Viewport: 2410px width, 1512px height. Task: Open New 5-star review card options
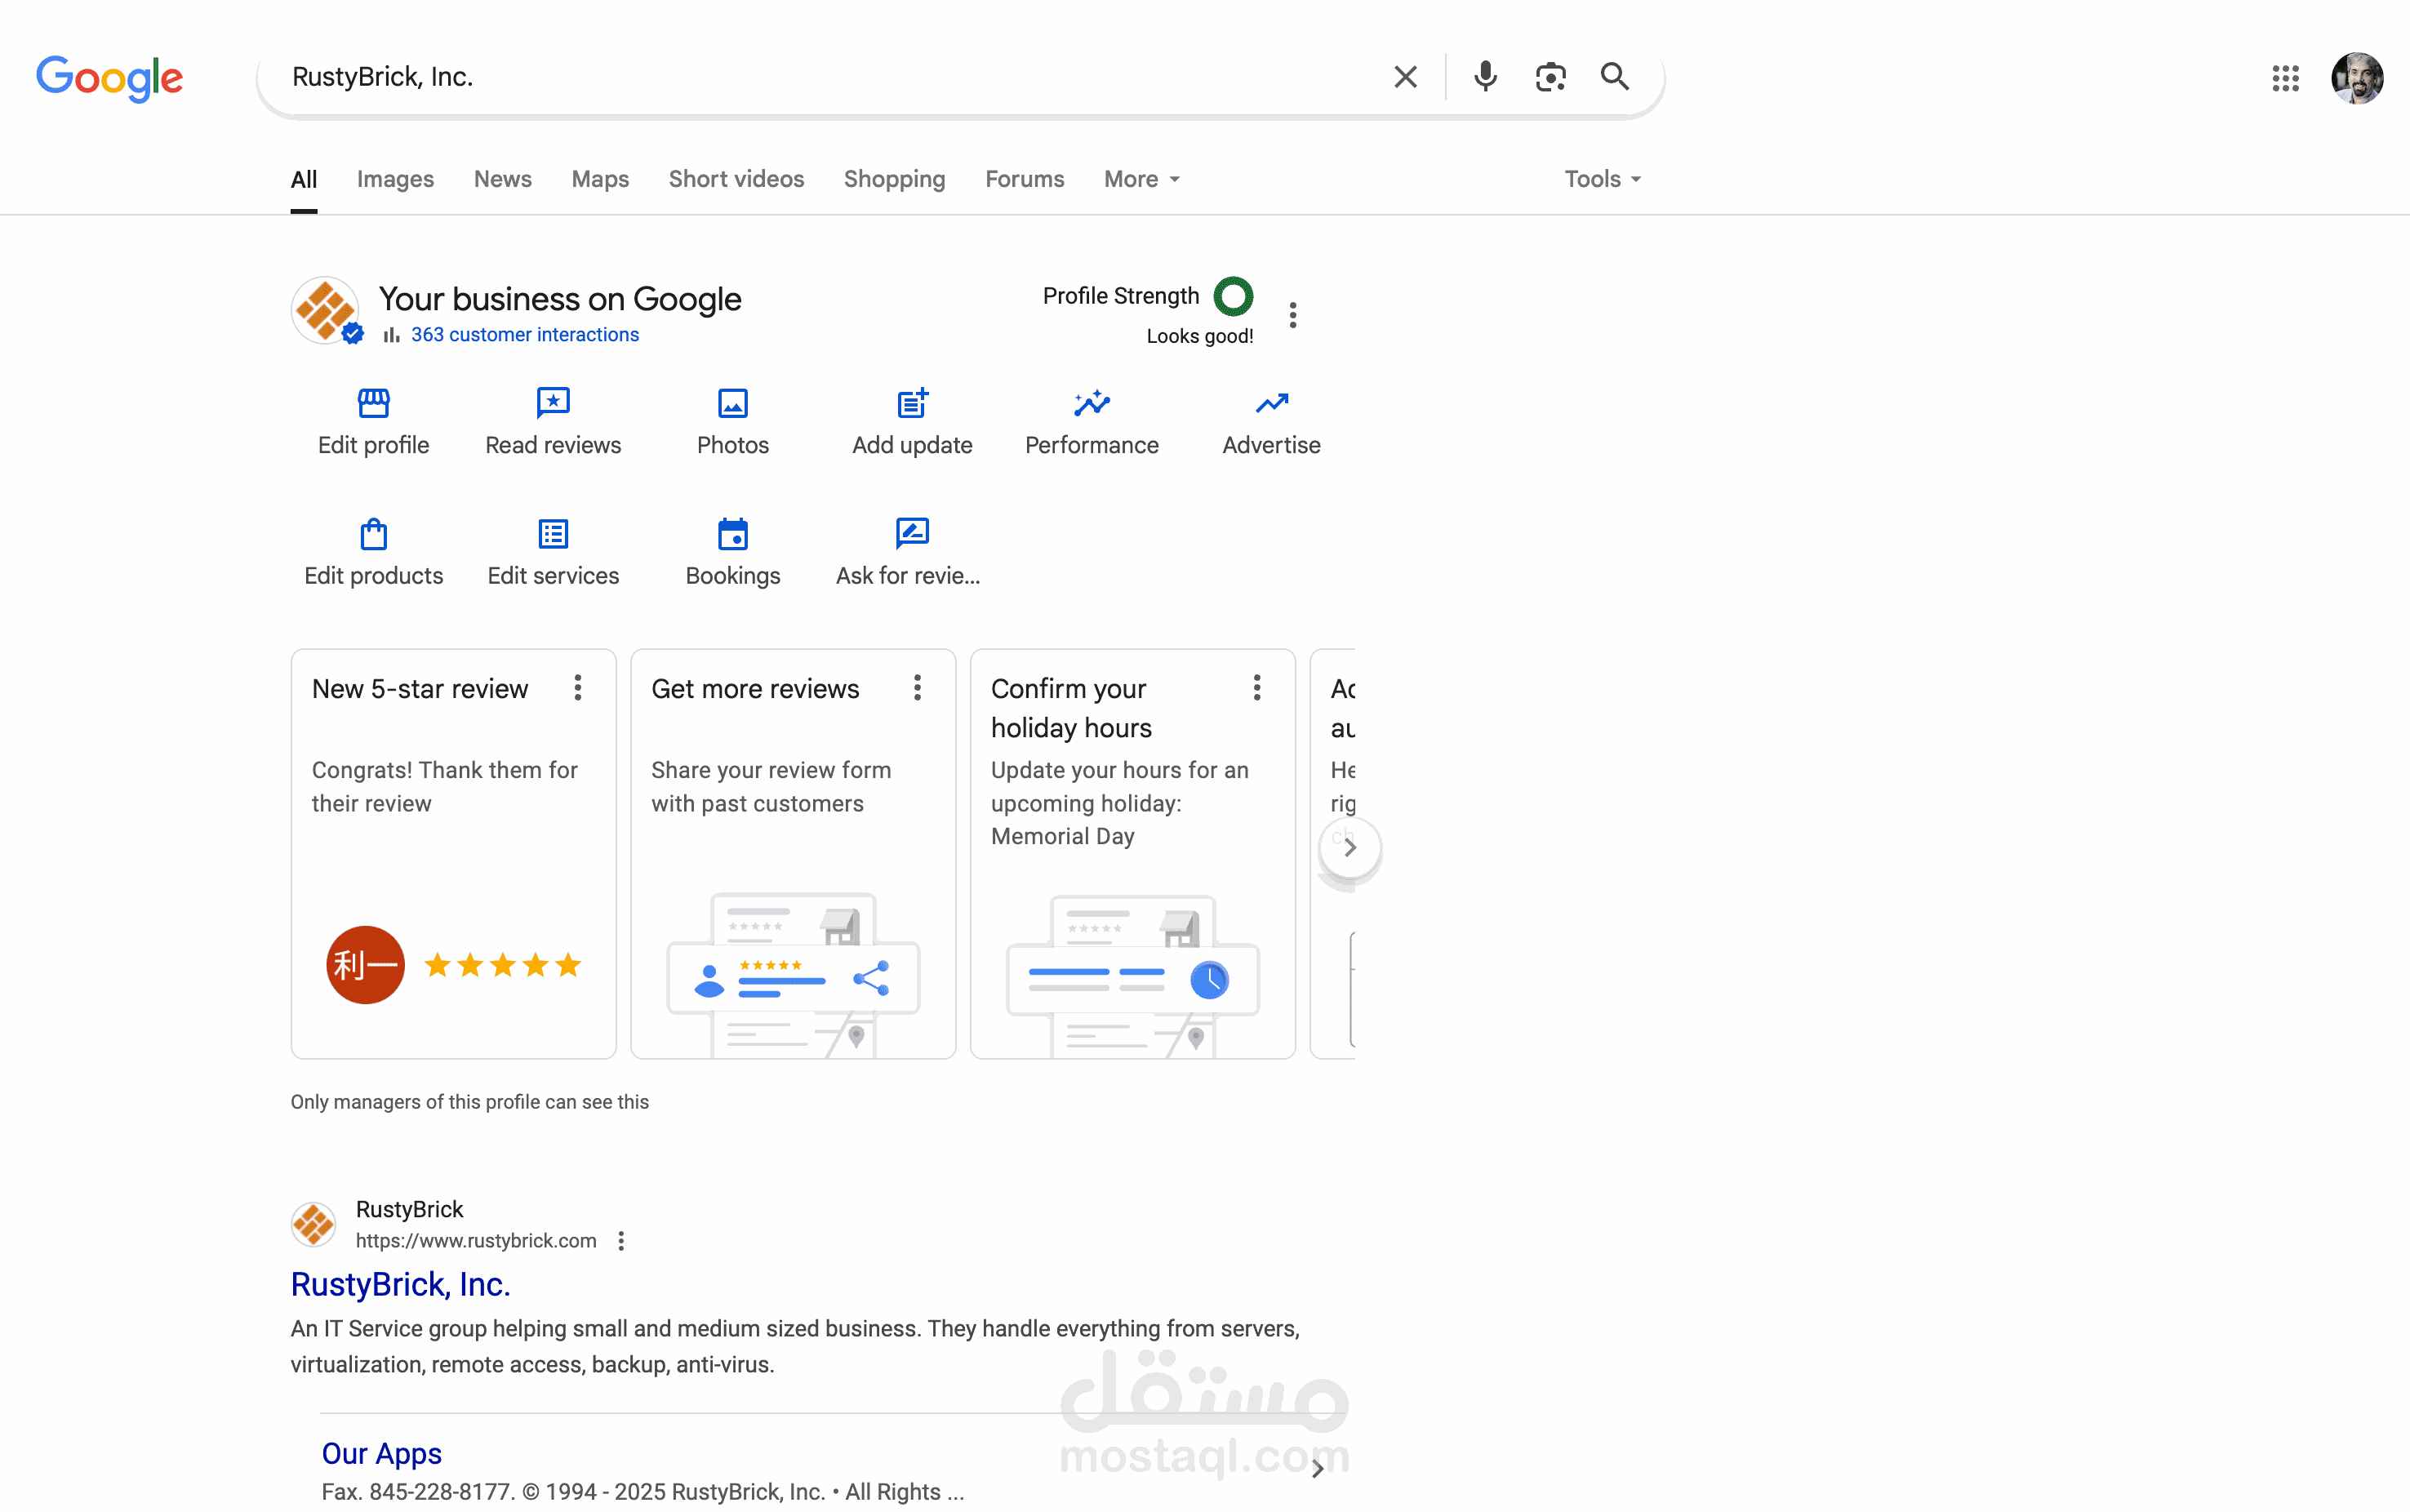tap(578, 688)
